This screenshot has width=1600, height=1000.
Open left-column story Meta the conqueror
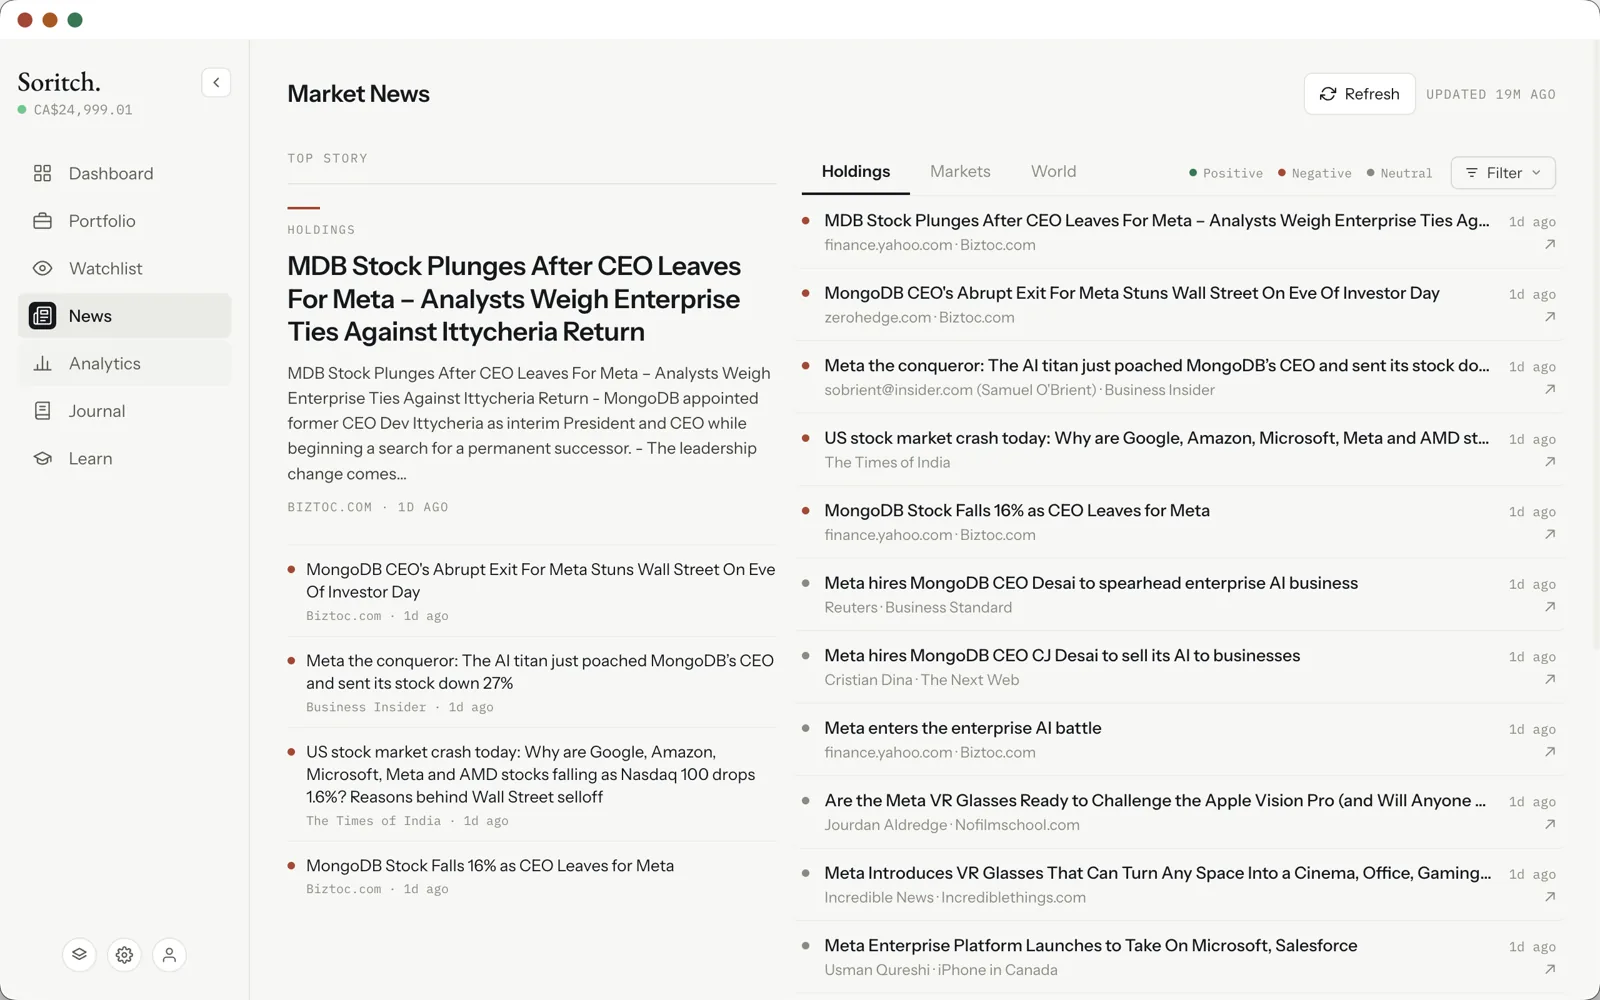tap(540, 672)
